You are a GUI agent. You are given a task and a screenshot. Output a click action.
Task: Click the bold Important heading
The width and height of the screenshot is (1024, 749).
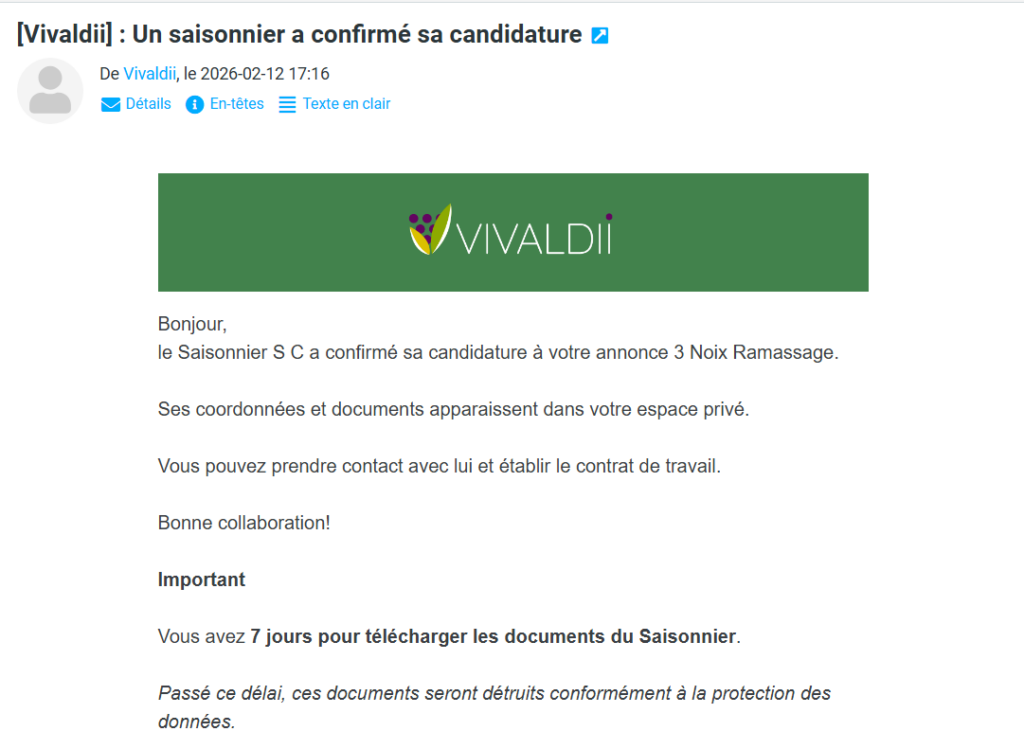point(201,580)
